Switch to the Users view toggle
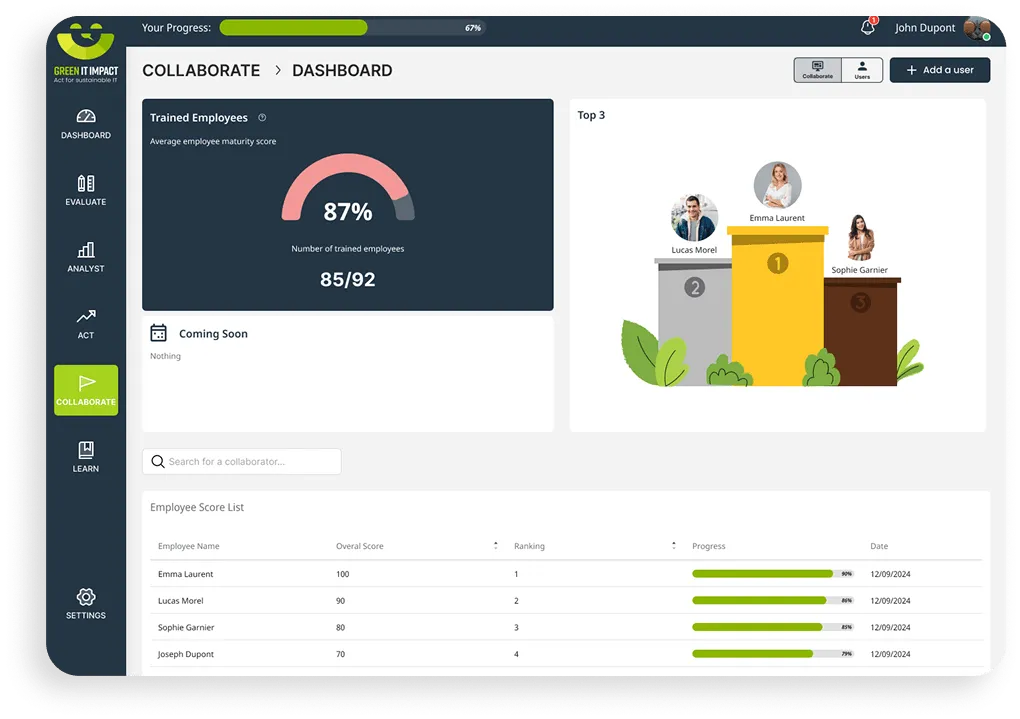The width and height of the screenshot is (1020, 719). (x=862, y=70)
